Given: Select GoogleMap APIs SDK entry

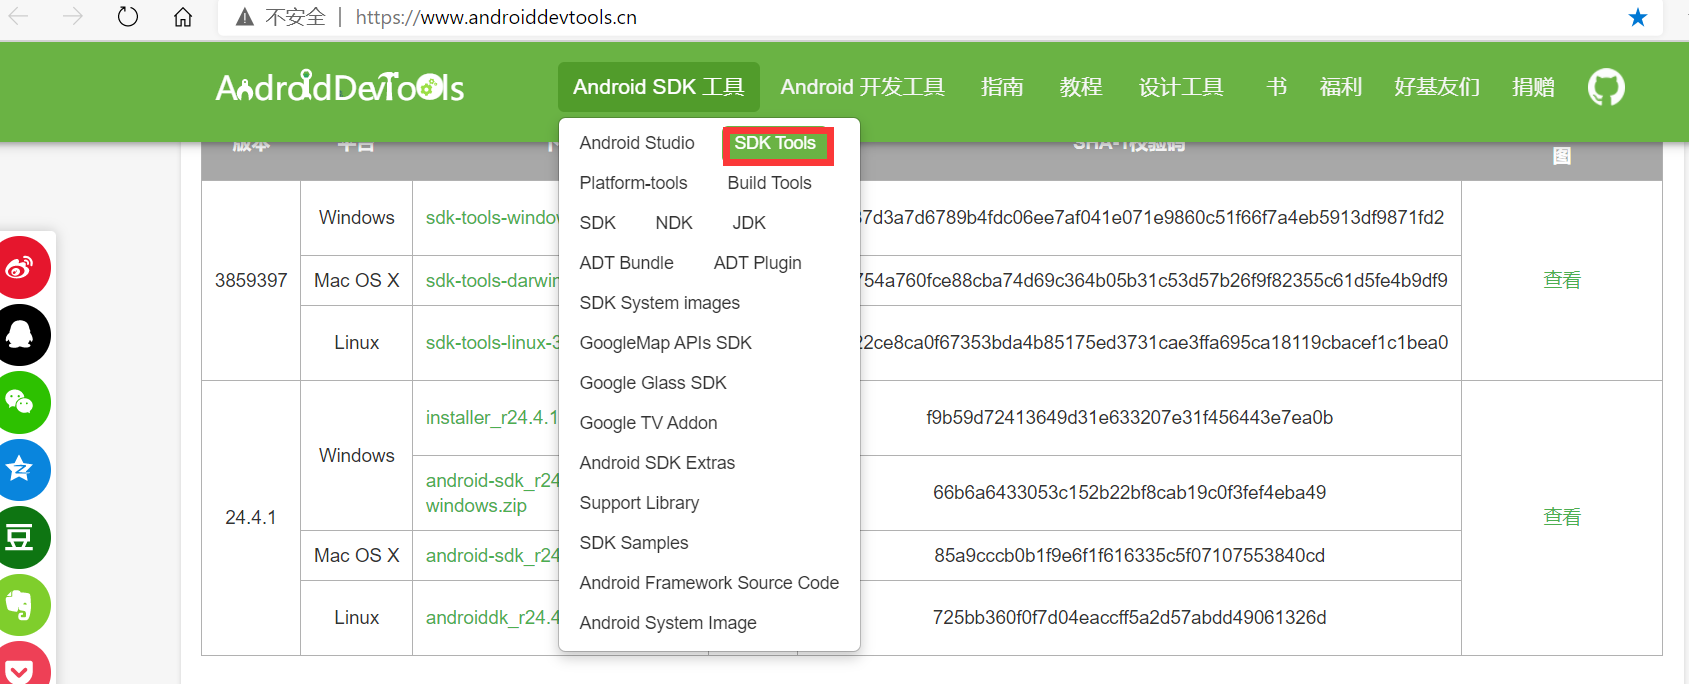Looking at the screenshot, I should pyautogui.click(x=665, y=343).
